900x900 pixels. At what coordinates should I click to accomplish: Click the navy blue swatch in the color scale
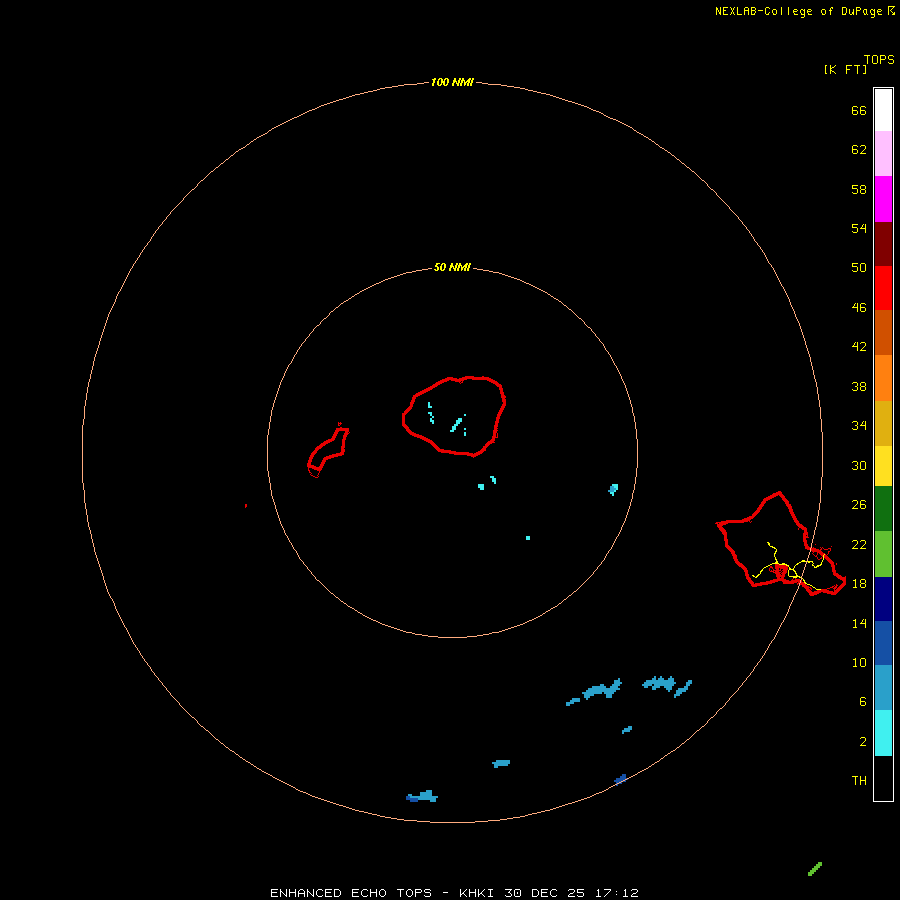[883, 599]
